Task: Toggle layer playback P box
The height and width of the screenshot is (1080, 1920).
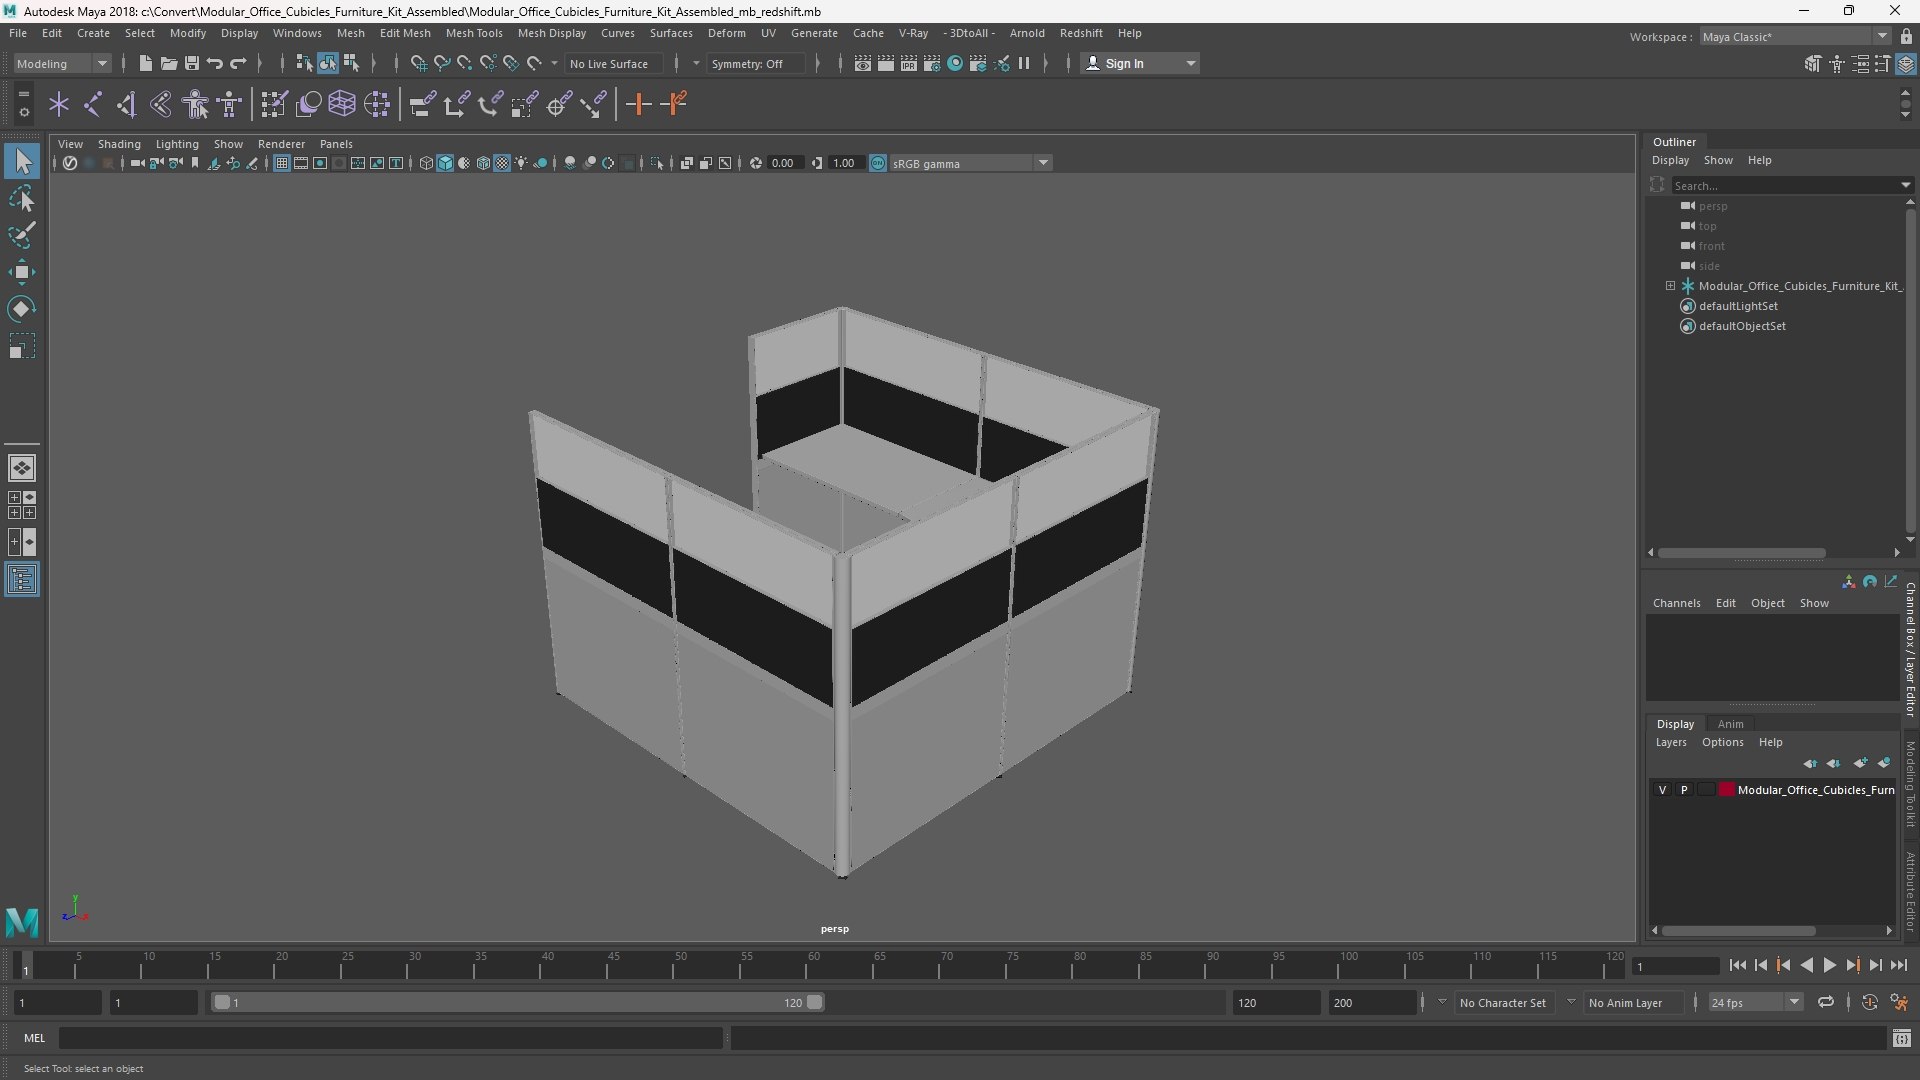Action: [x=1684, y=790]
